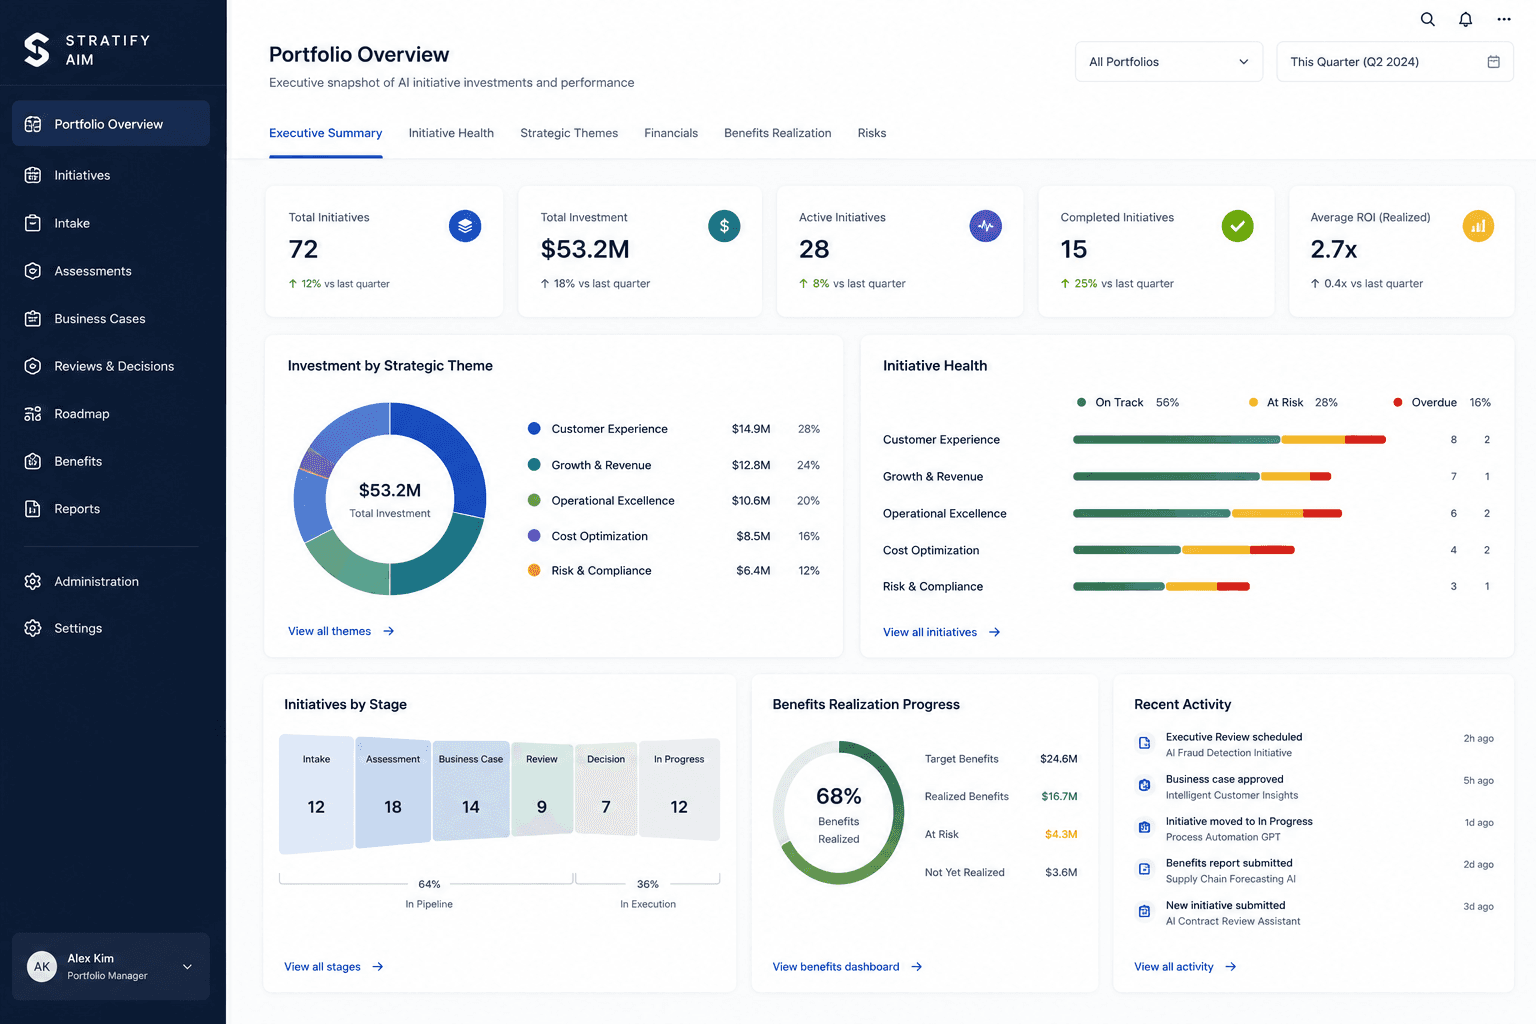The image size is (1536, 1024).
Task: Click the Overdue red legend dot
Action: (x=1398, y=402)
